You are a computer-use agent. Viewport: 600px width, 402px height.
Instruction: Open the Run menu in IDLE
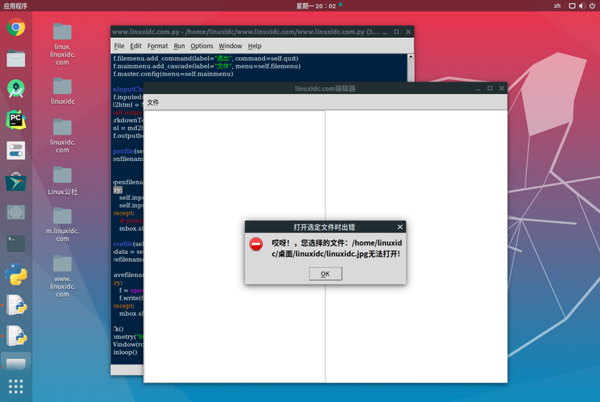[179, 46]
